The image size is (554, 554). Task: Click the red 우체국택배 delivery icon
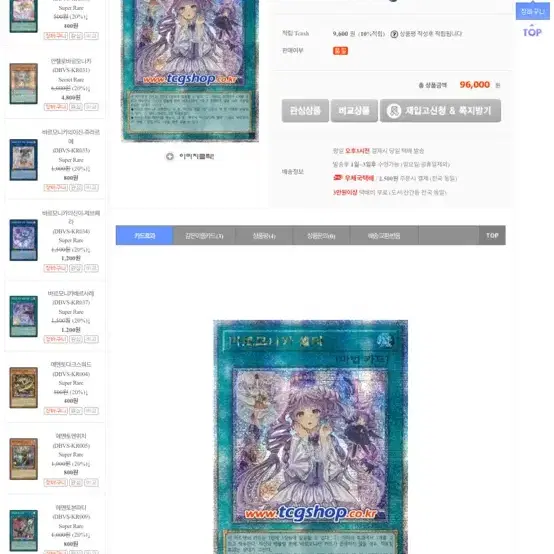coord(338,177)
